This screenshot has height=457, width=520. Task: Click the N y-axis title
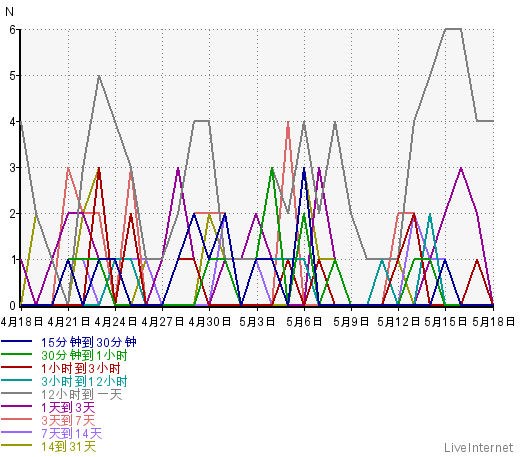pyautogui.click(x=10, y=12)
